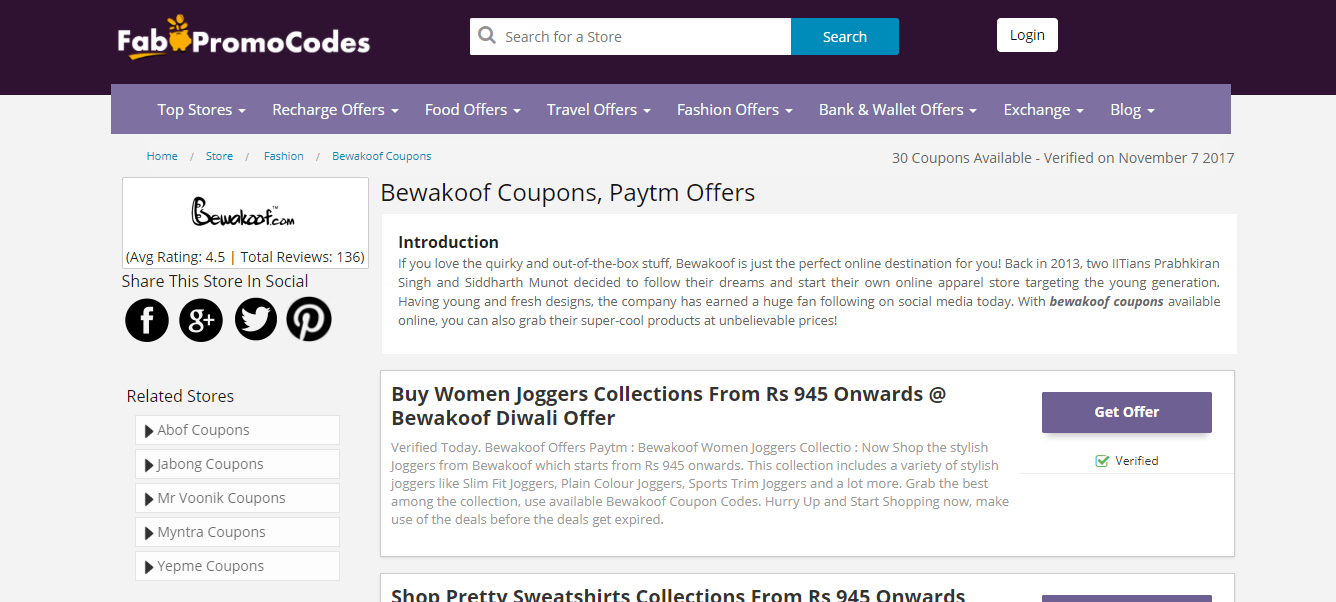The image size is (1336, 602).
Task: Share store on Pinterest icon
Action: point(309,320)
